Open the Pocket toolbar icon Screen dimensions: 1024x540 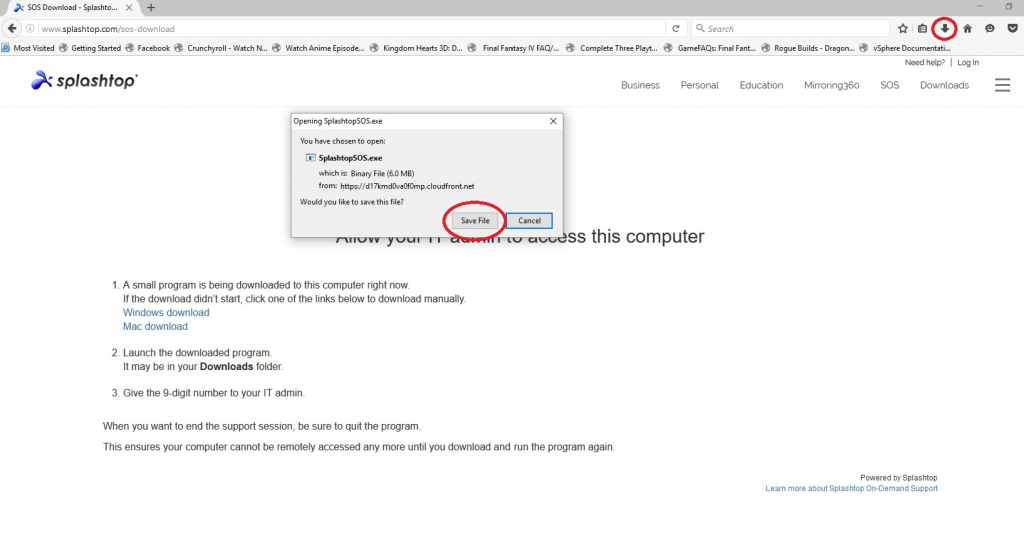pyautogui.click(x=1012, y=29)
